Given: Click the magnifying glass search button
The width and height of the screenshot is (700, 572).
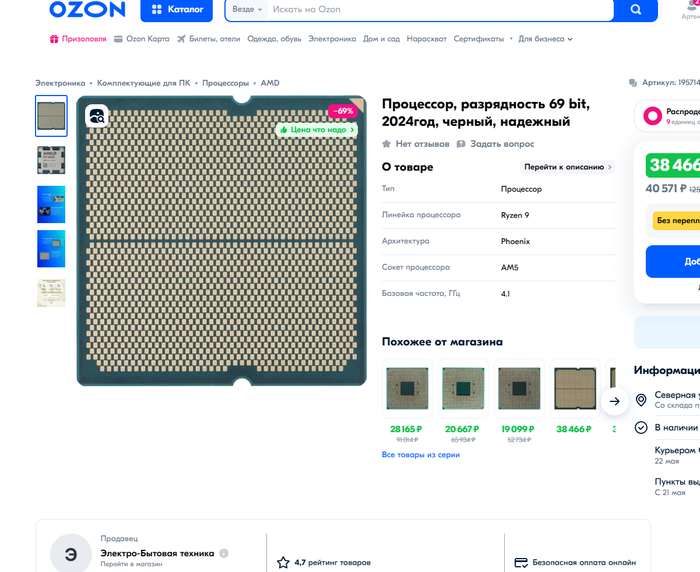Looking at the screenshot, I should (636, 10).
